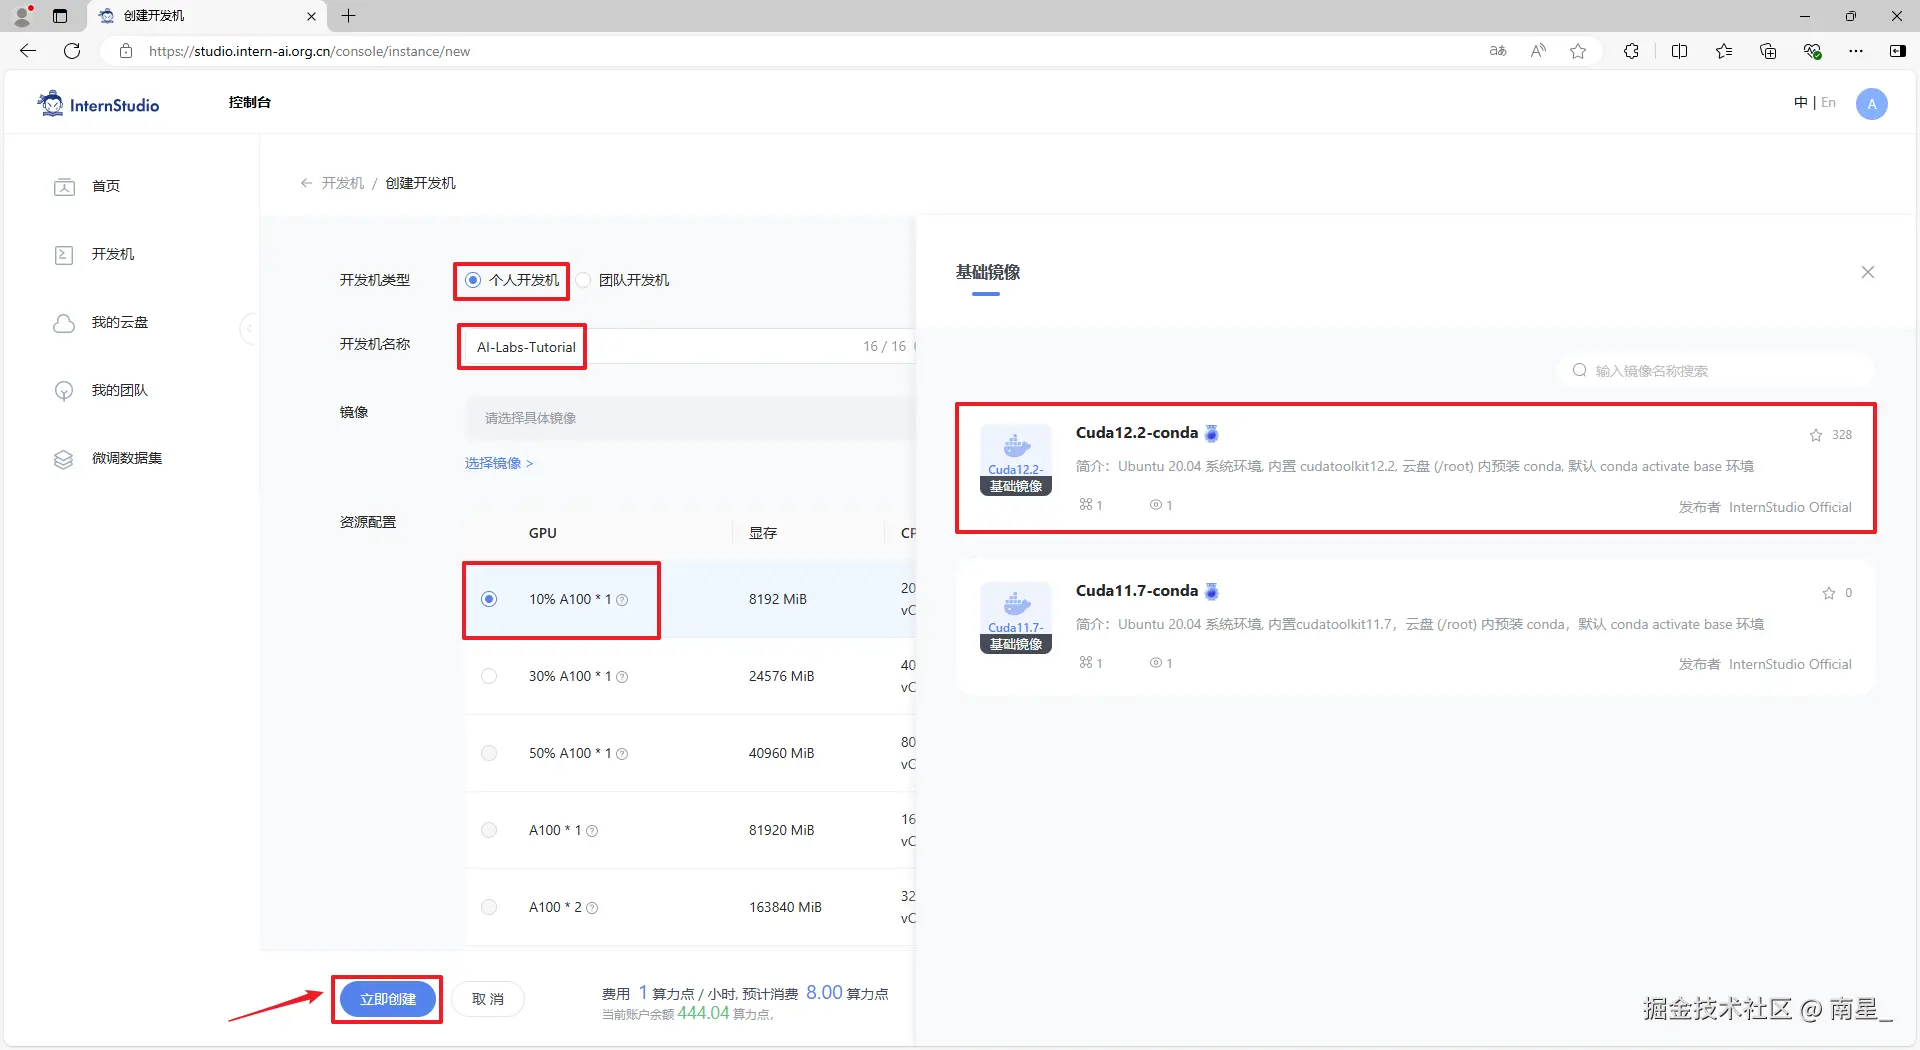1920x1050 pixels.
Task: Open the browser tab actions menu
Action: pos(60,16)
